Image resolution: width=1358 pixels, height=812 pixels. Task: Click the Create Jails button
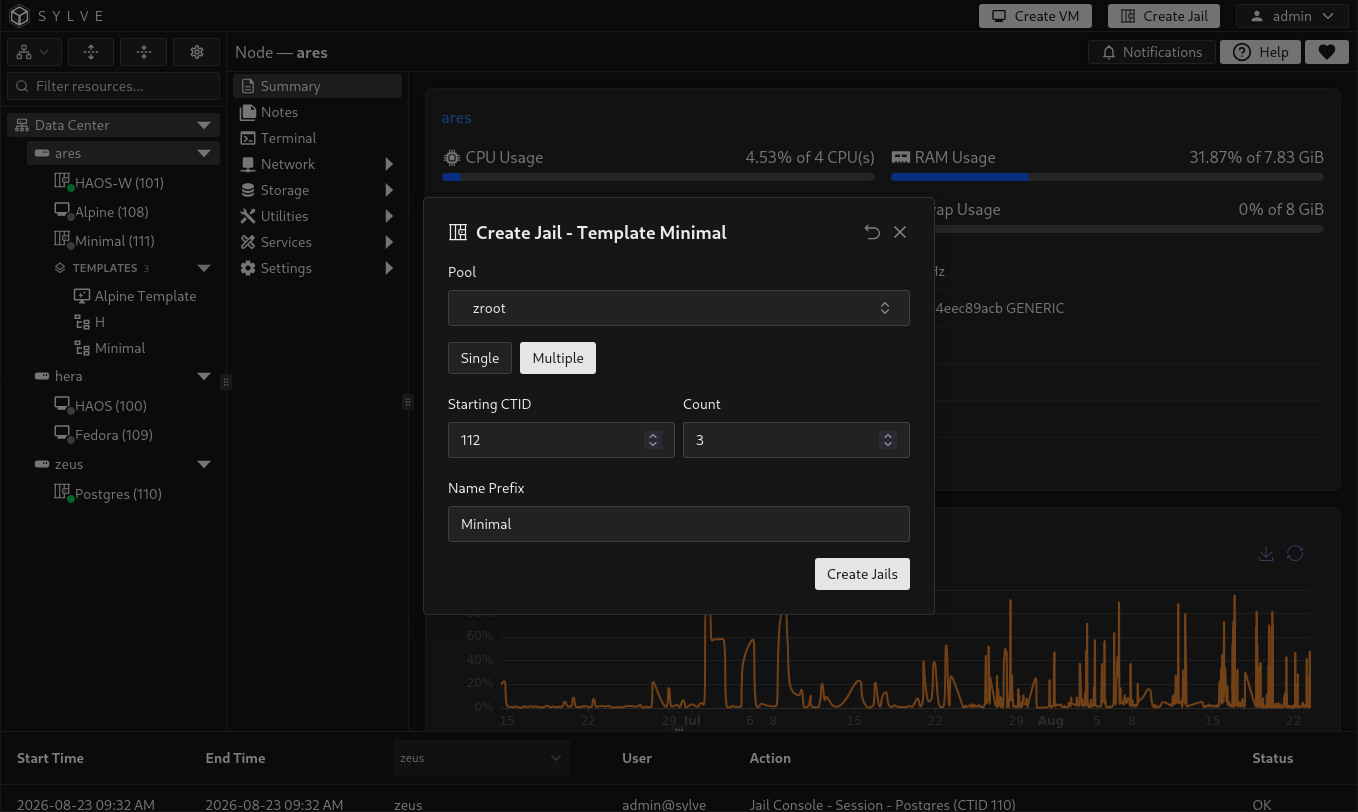862,574
